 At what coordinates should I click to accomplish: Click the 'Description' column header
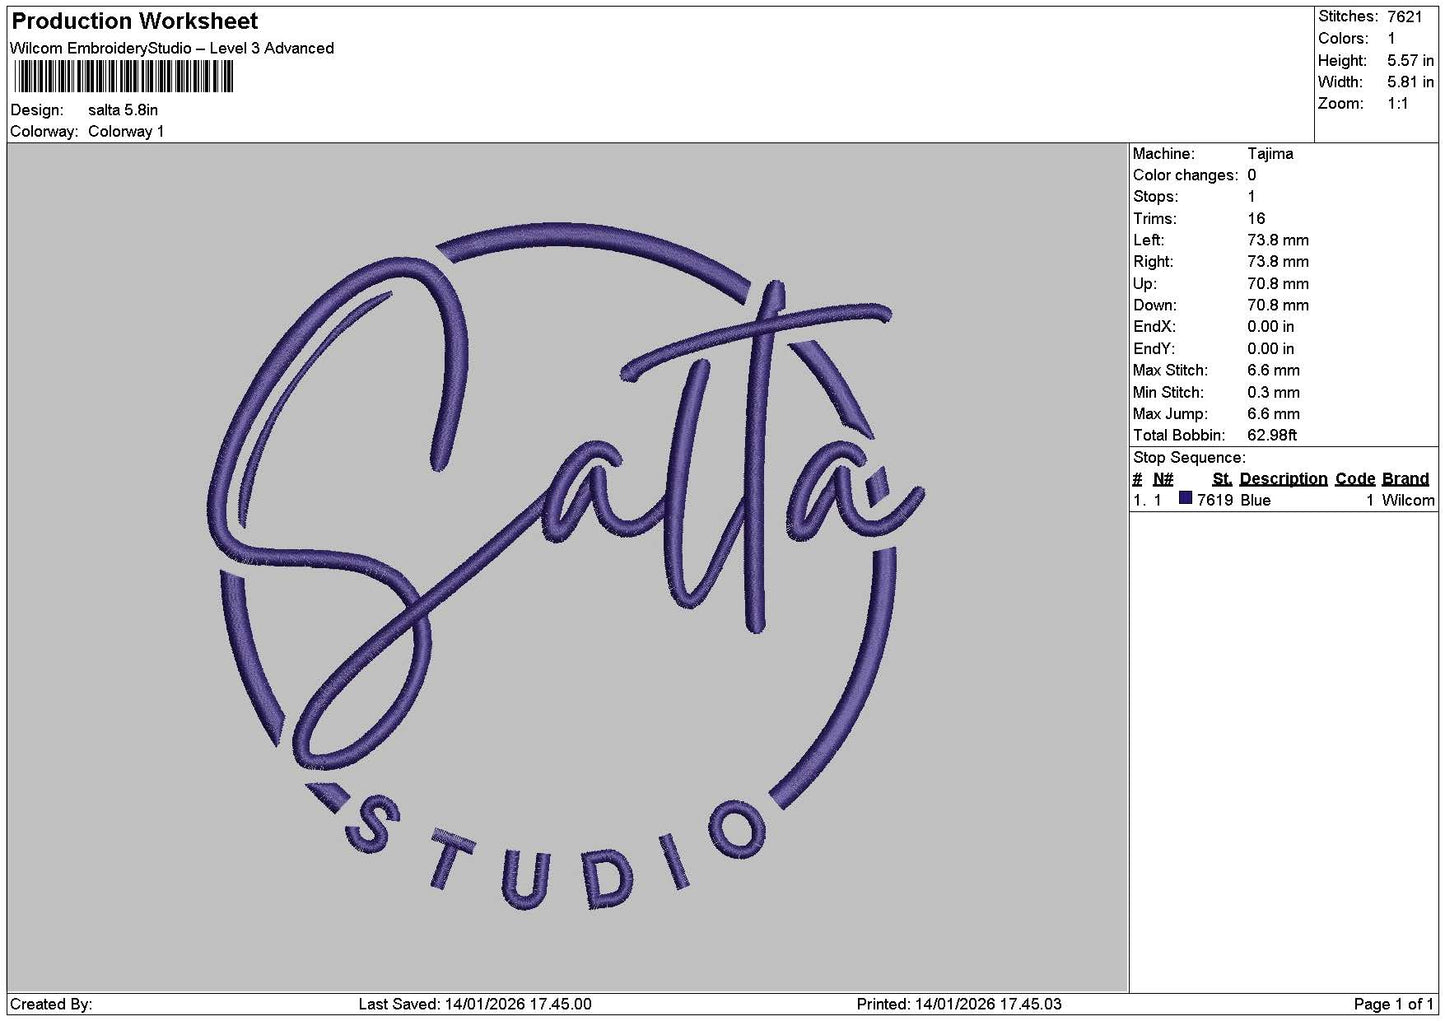1283,479
